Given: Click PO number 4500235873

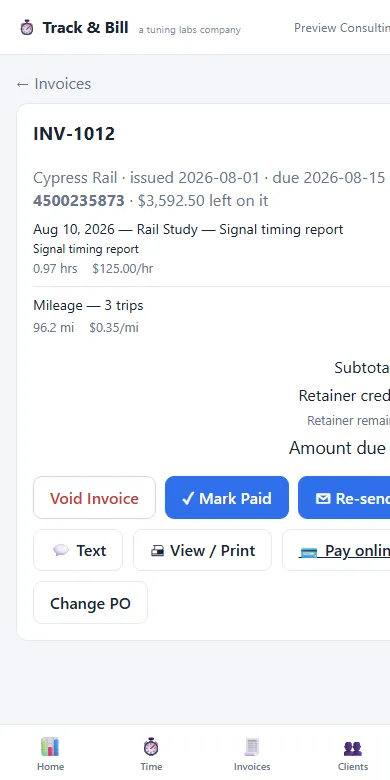Looking at the screenshot, I should coord(79,200).
